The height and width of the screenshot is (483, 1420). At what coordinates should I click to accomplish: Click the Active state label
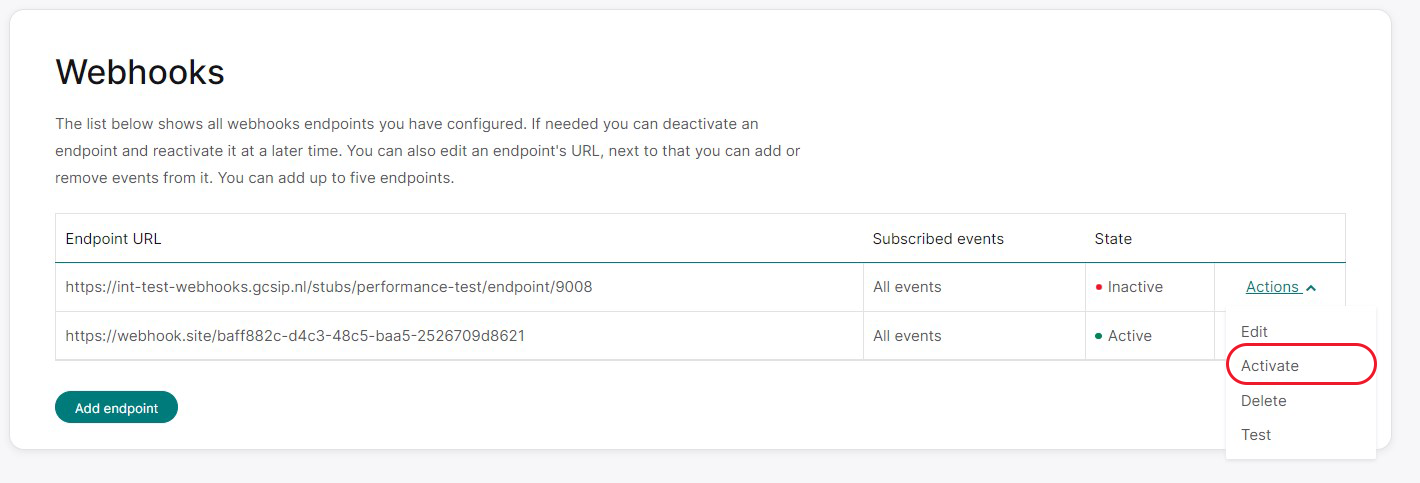click(x=1130, y=336)
